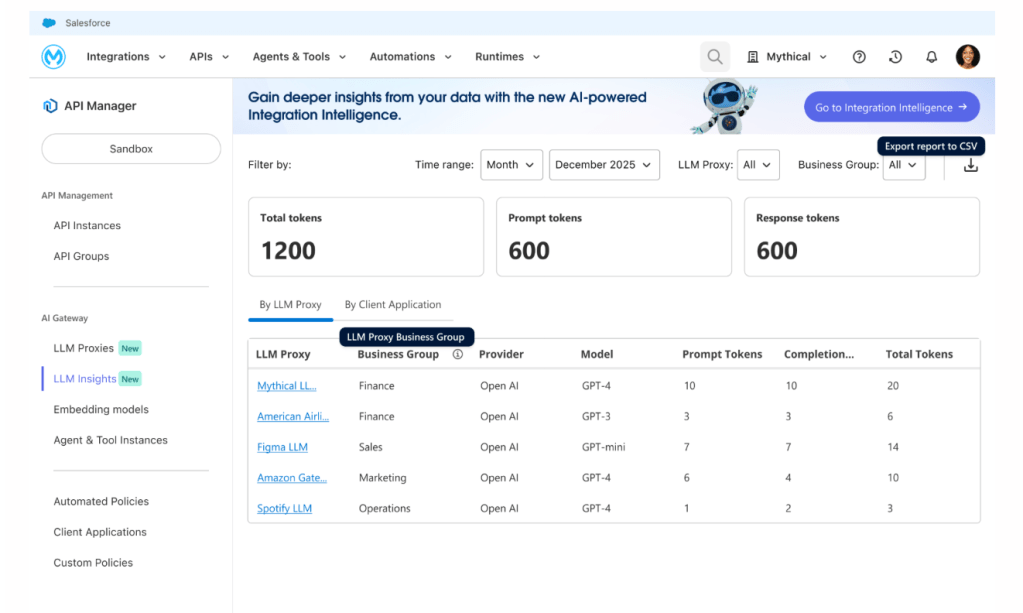Expand the Runtimes menu
This screenshot has height=613, width=1023.
(x=508, y=57)
